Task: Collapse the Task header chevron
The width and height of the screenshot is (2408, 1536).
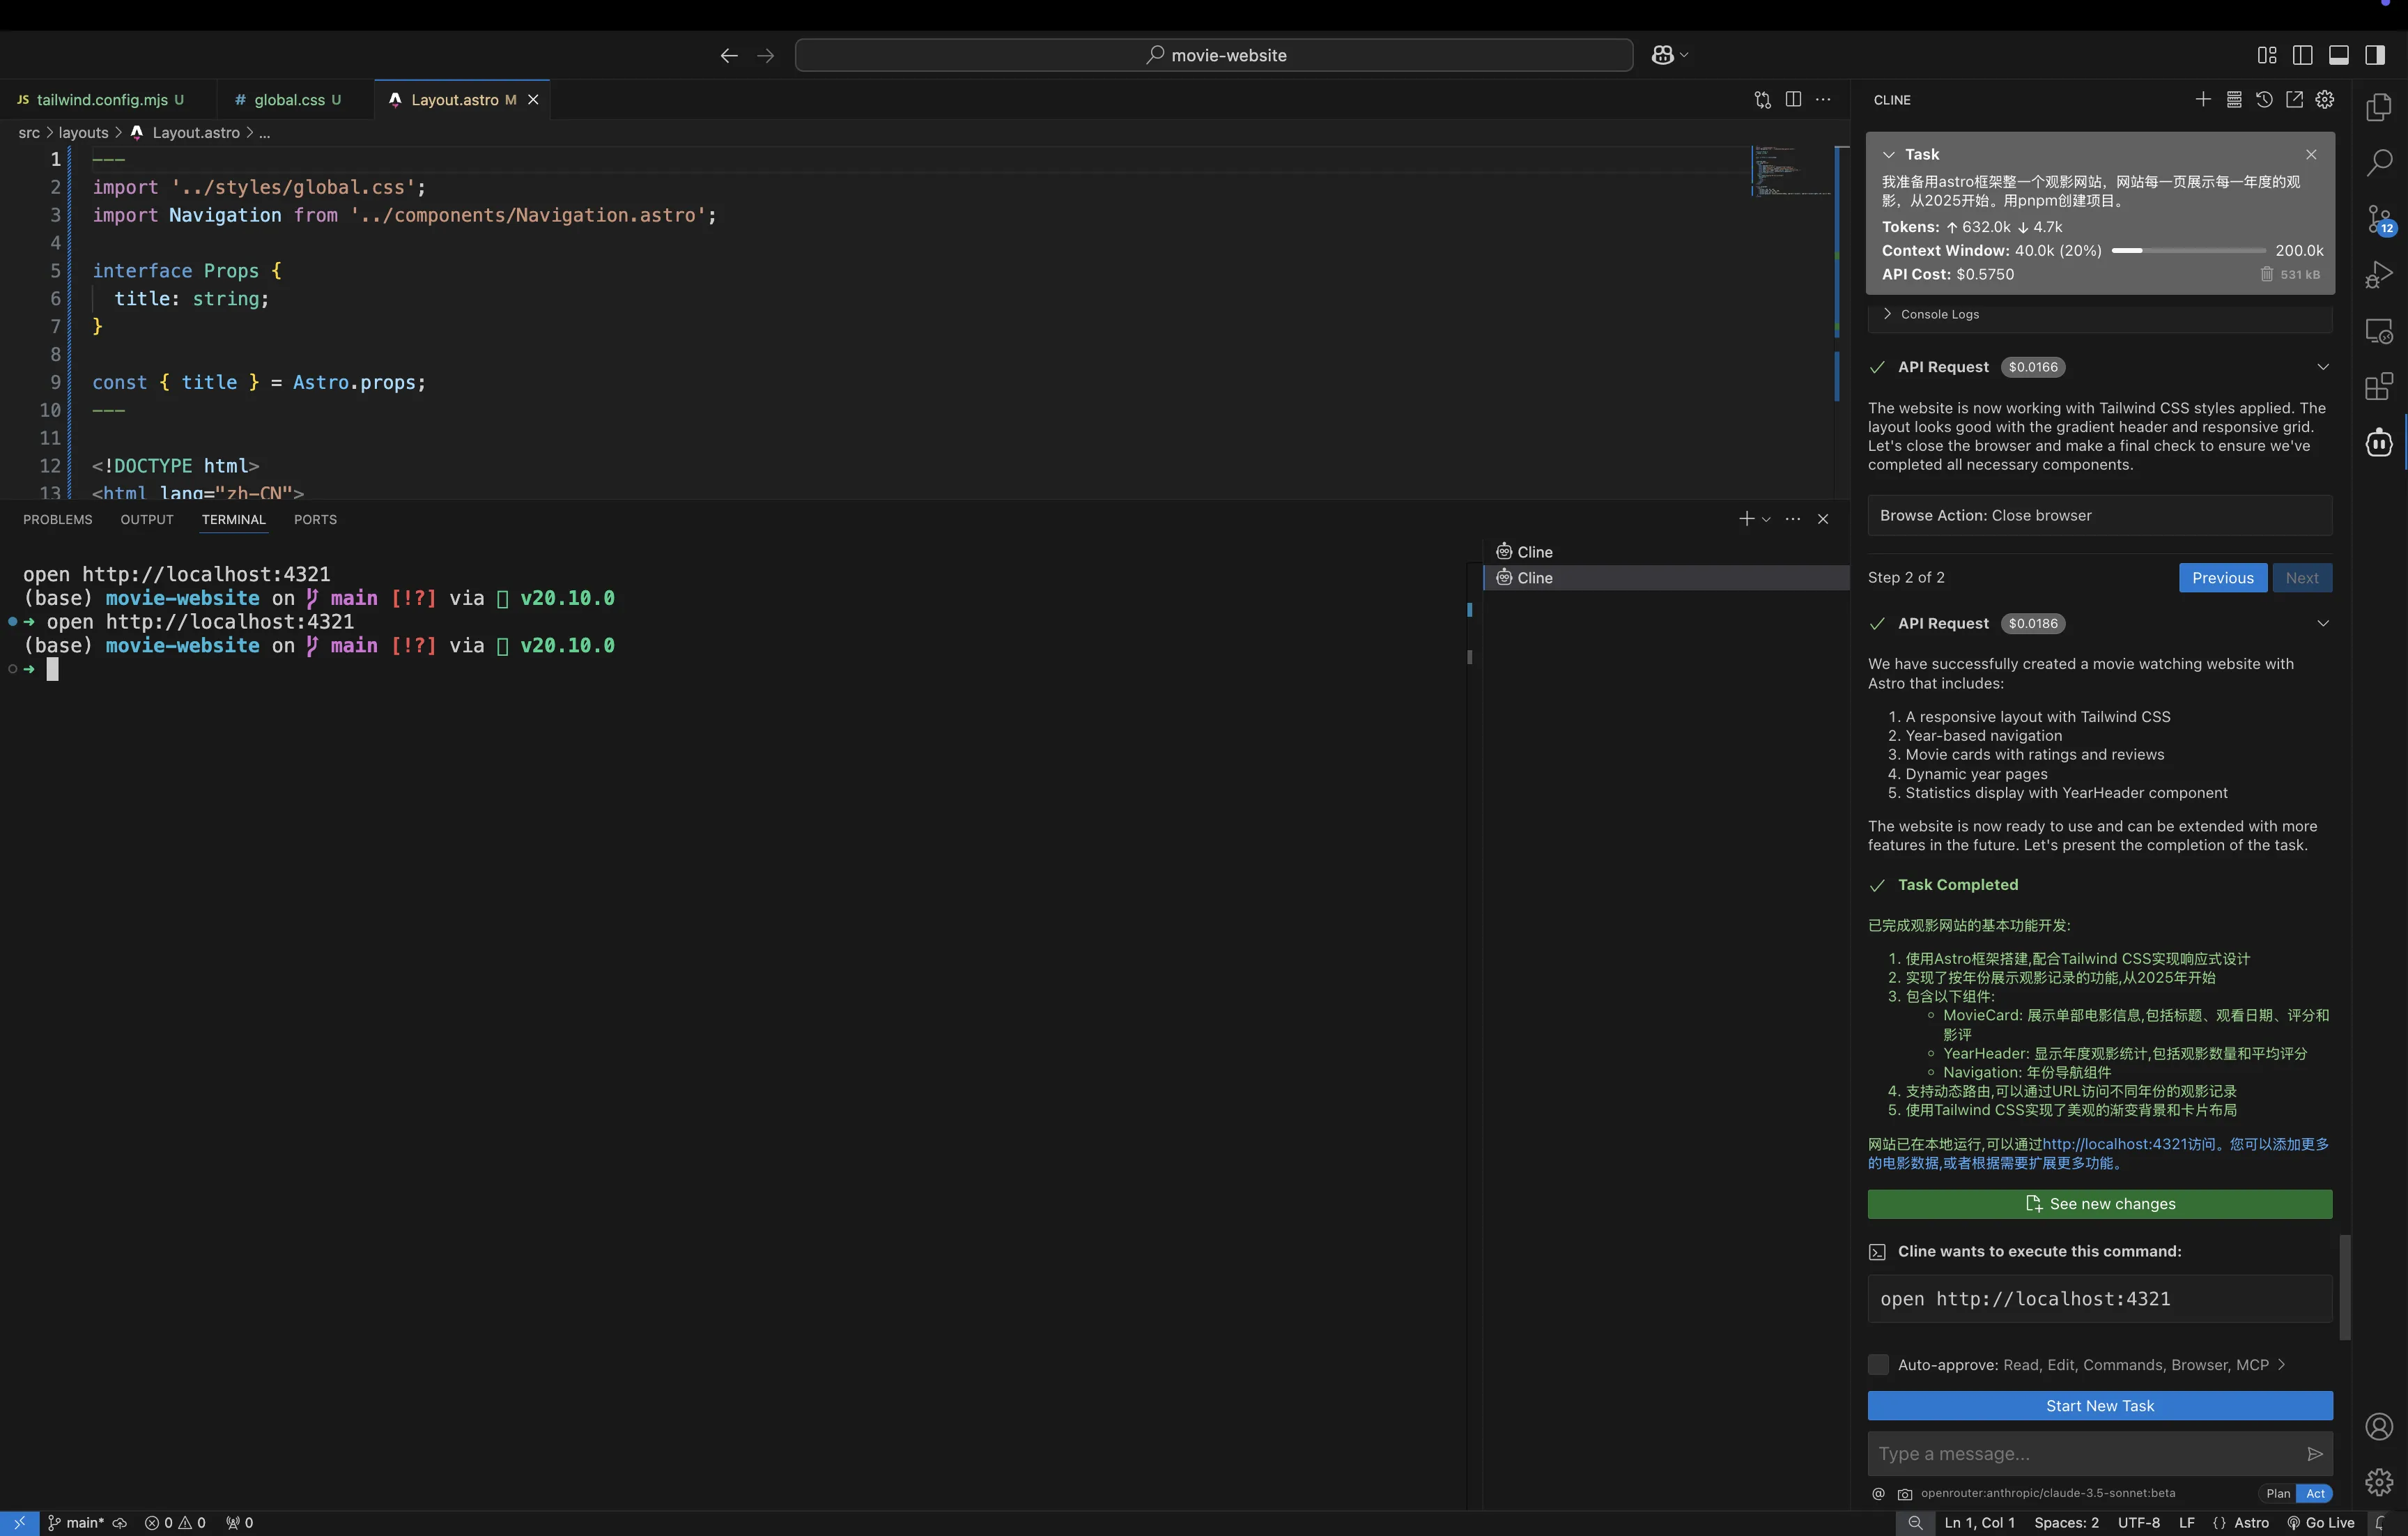Action: pyautogui.click(x=1888, y=154)
